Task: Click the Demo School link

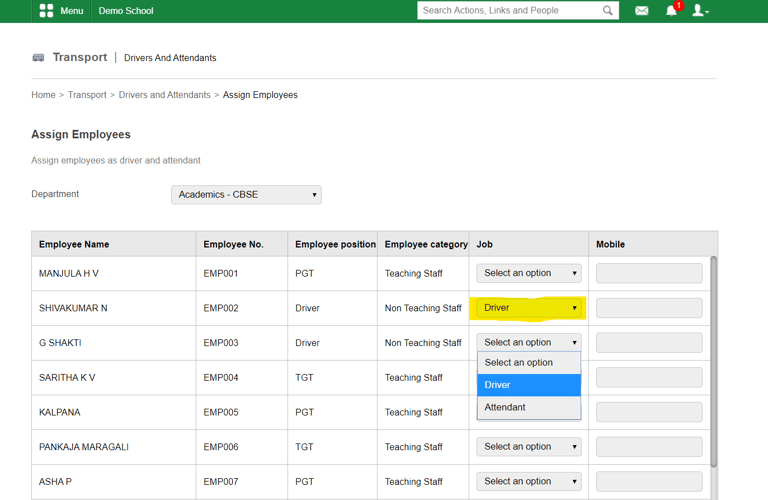Action: pos(126,11)
